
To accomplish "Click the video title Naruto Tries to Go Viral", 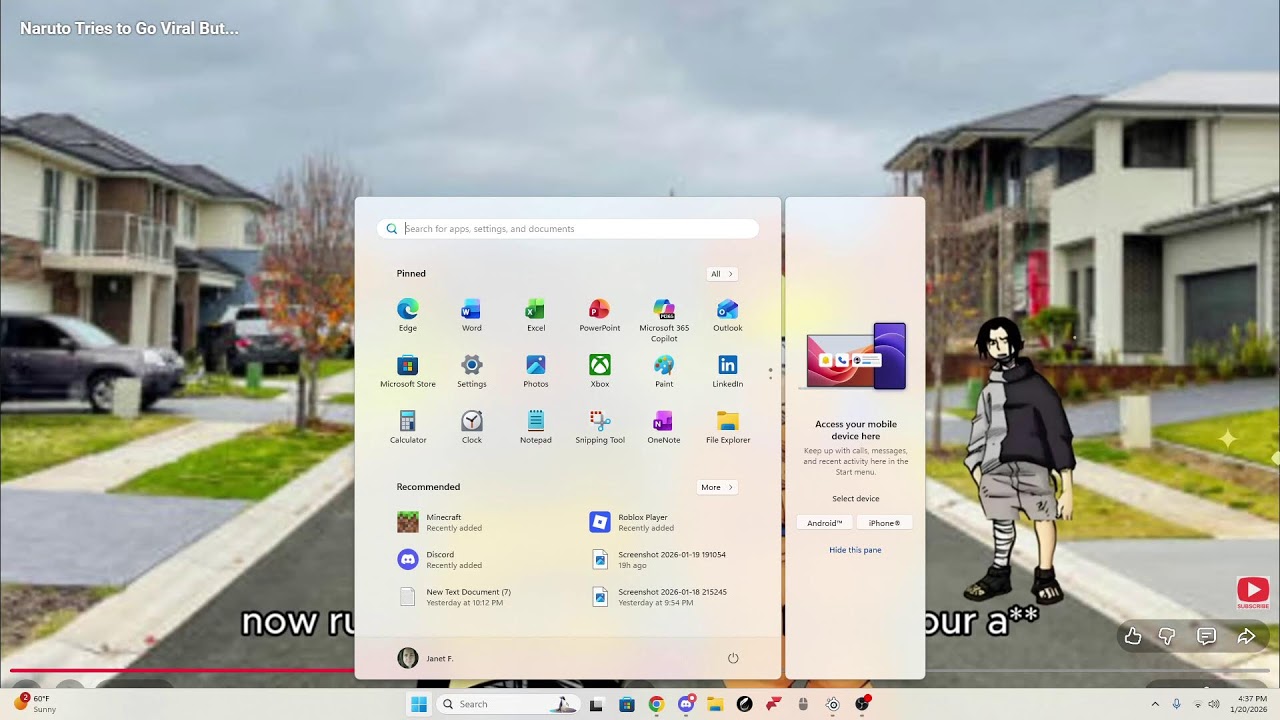I will pyautogui.click(x=129, y=28).
